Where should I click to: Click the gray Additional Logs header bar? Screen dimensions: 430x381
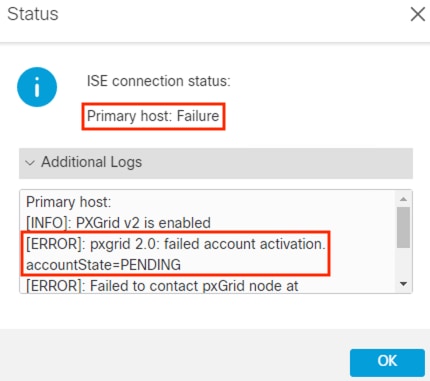[x=216, y=163]
